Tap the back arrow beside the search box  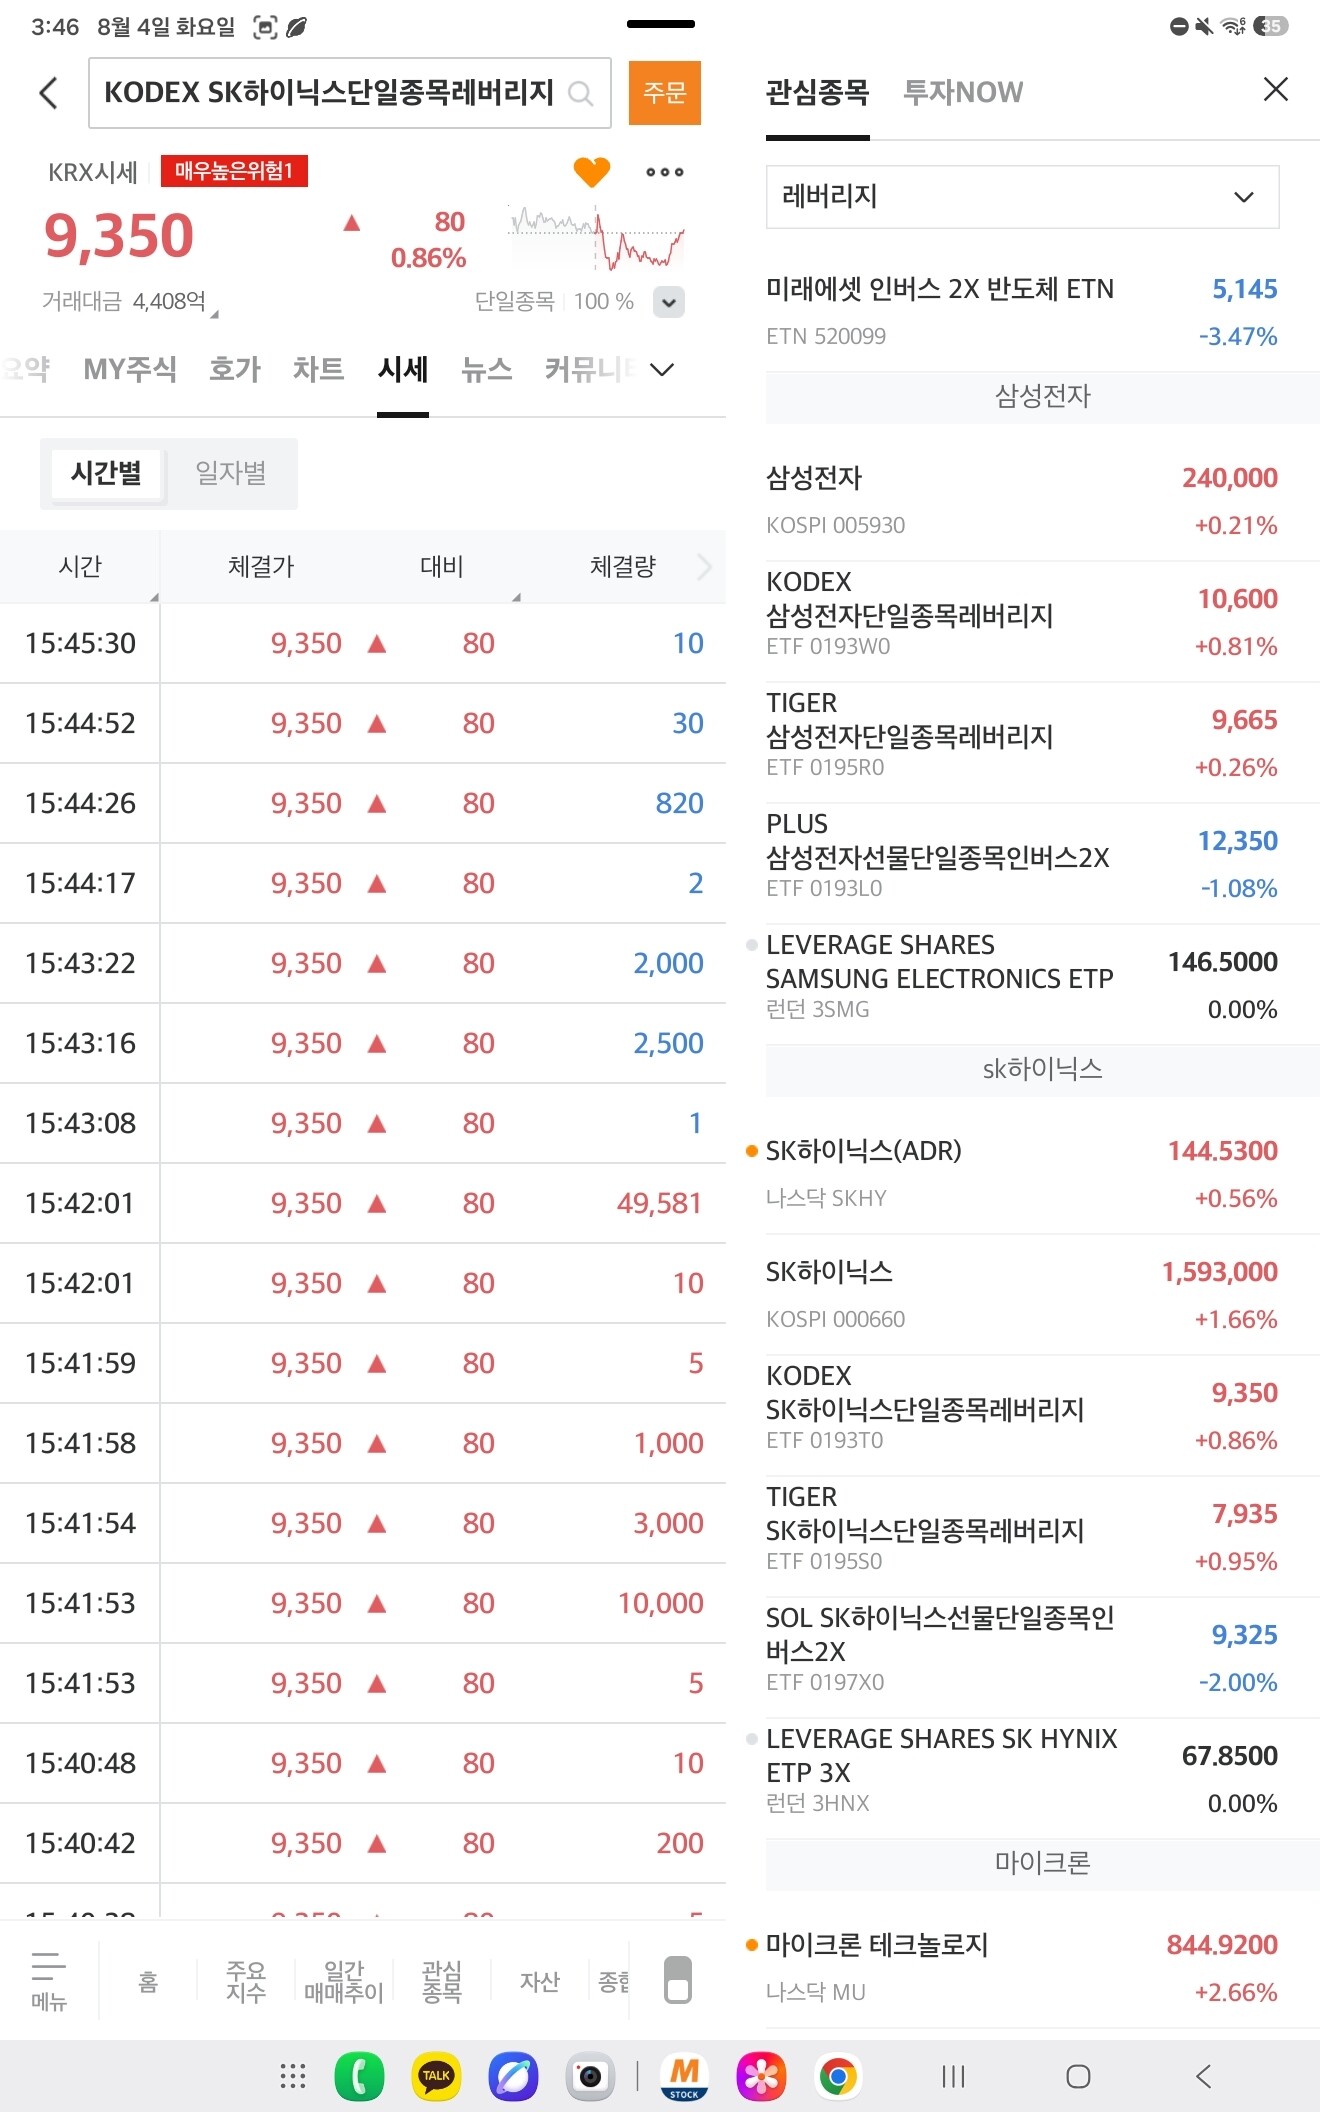(48, 93)
